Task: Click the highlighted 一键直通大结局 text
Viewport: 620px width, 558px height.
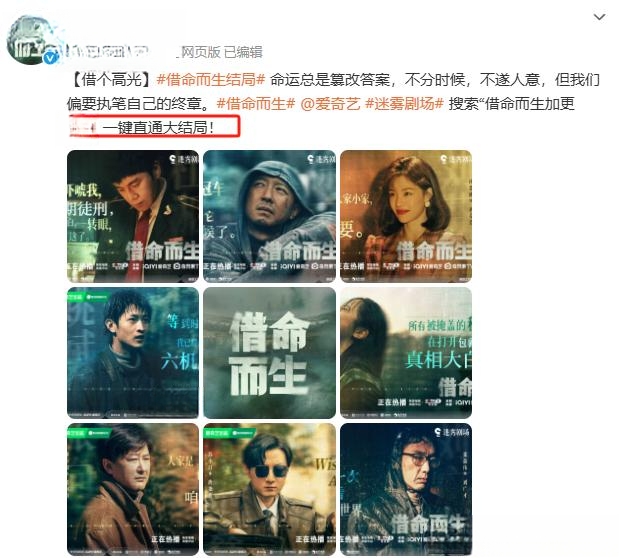Action: point(159,127)
